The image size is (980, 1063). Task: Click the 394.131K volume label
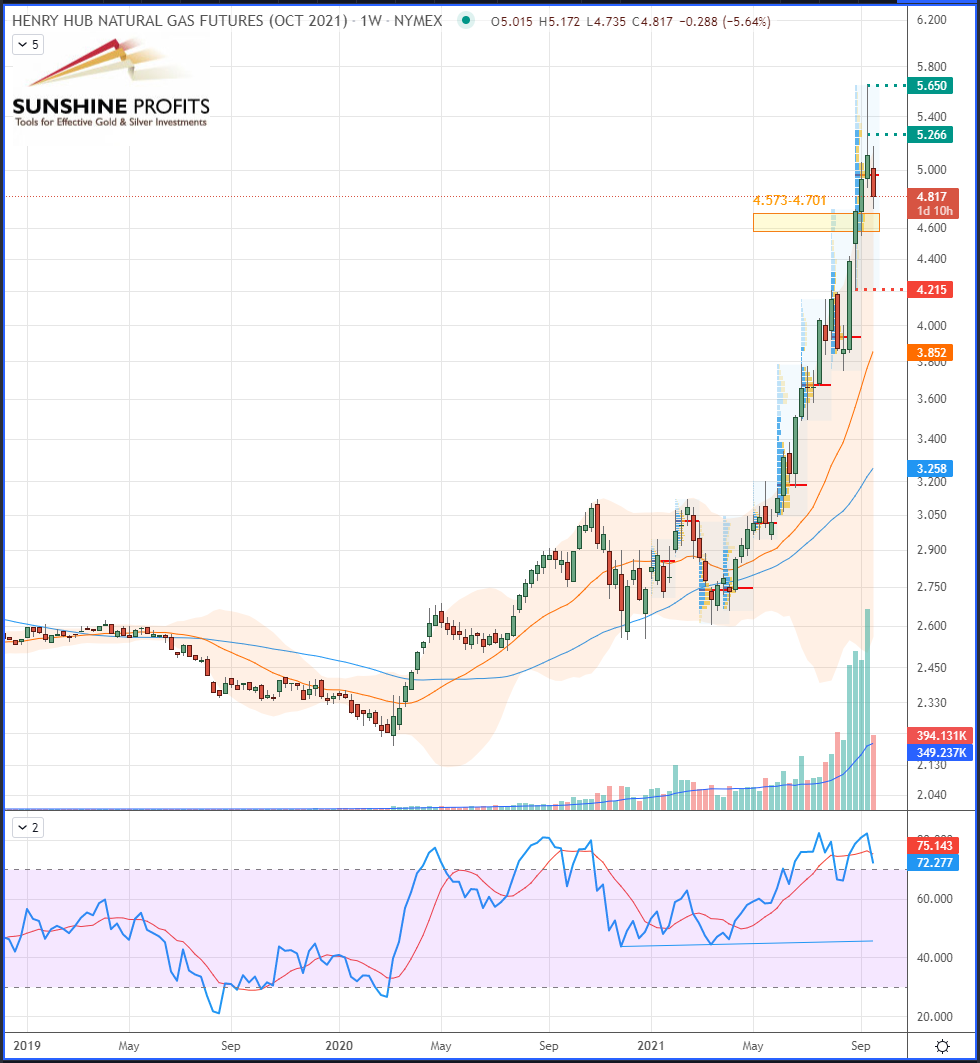[x=940, y=736]
